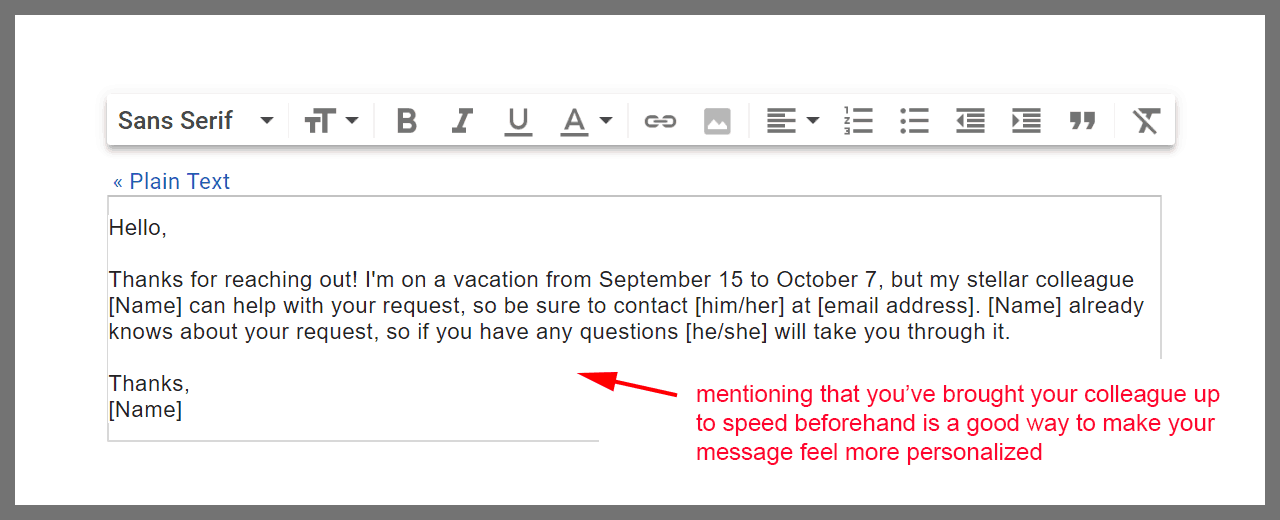This screenshot has width=1280, height=520.
Task: Click the text color dropdown arrow
Action: [606, 121]
